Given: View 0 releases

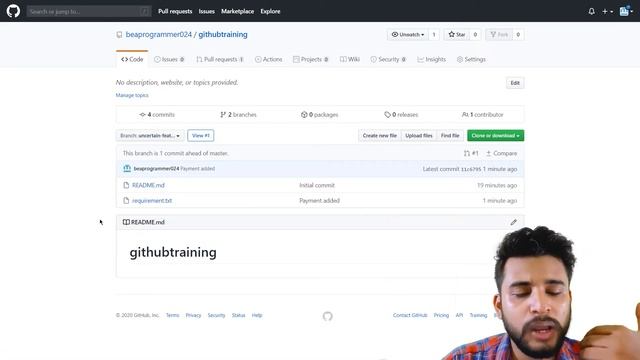Looking at the screenshot, I should [x=401, y=115].
